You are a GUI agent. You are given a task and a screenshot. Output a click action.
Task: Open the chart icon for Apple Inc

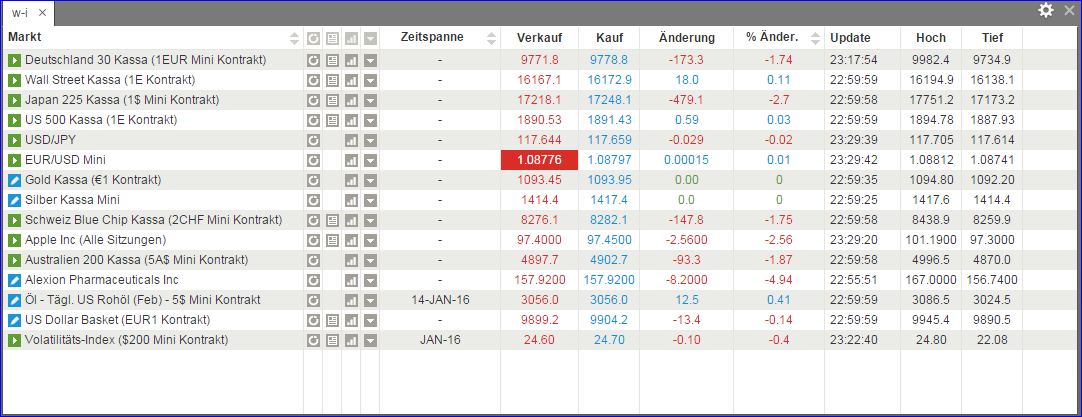(x=351, y=240)
